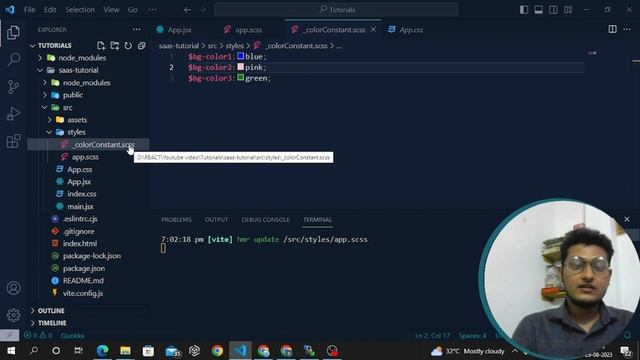This screenshot has width=640, height=360.
Task: Open the File menu
Action: (29, 10)
